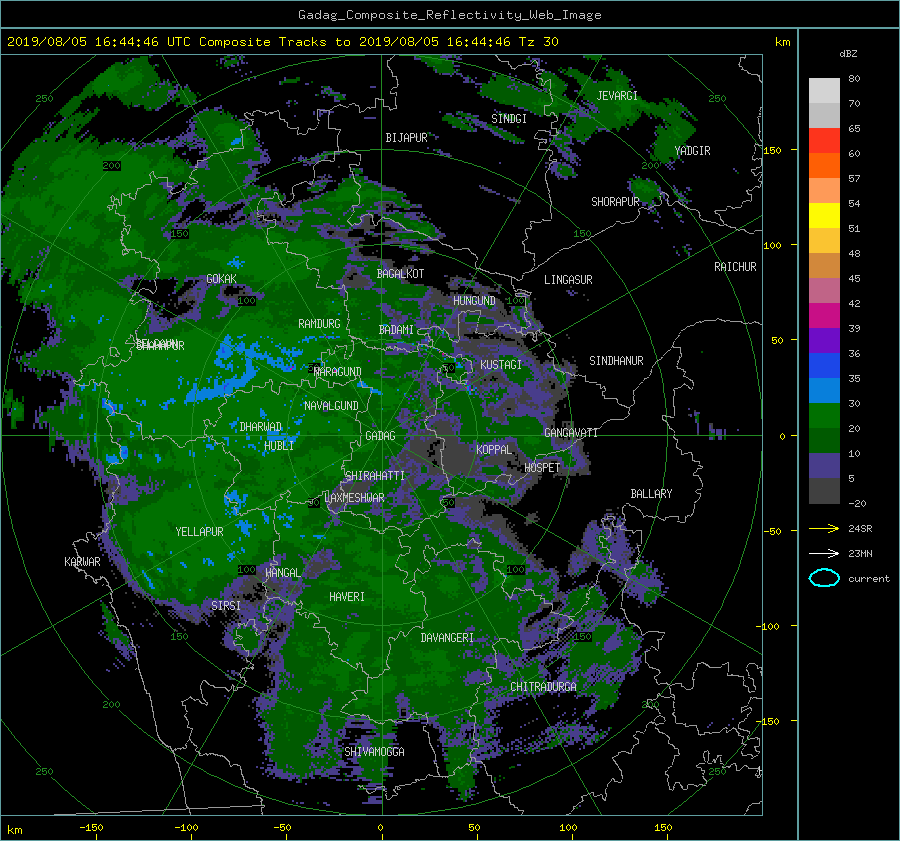Select the BIJAPUR city label
This screenshot has width=900, height=841.
[406, 138]
